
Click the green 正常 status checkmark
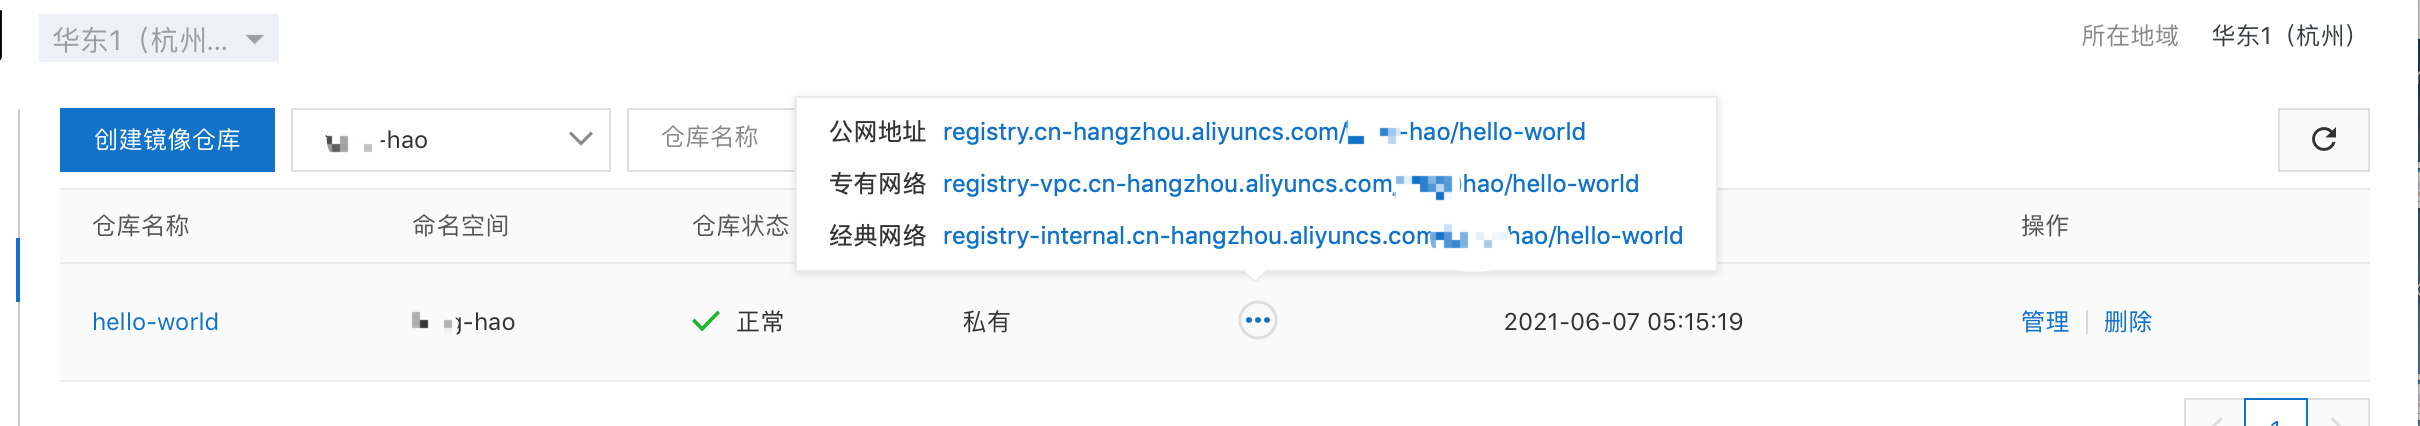706,321
